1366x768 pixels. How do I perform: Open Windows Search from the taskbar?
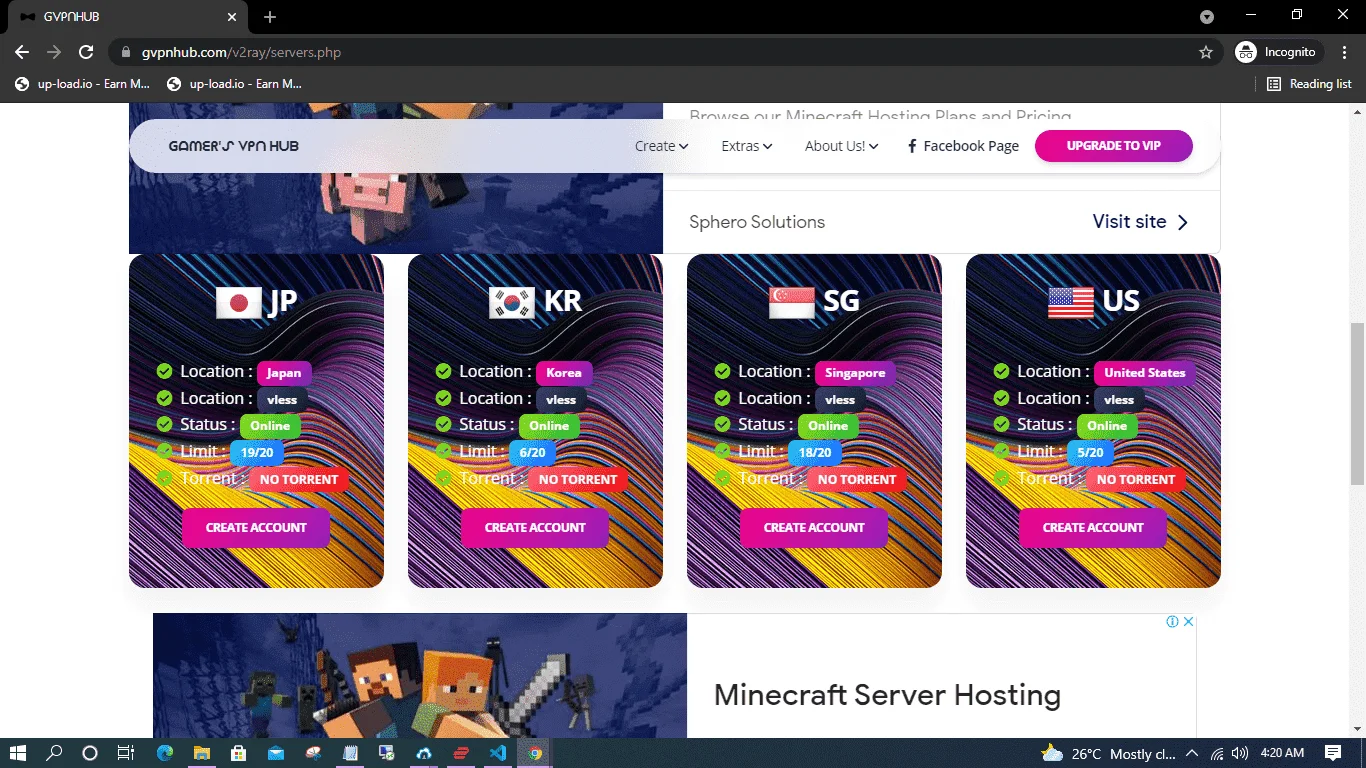pos(54,753)
